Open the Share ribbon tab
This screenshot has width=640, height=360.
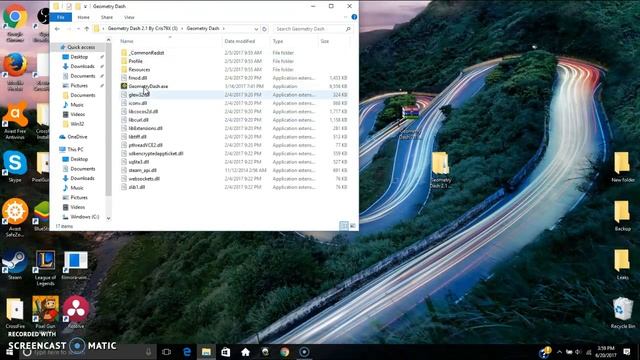pos(107,17)
